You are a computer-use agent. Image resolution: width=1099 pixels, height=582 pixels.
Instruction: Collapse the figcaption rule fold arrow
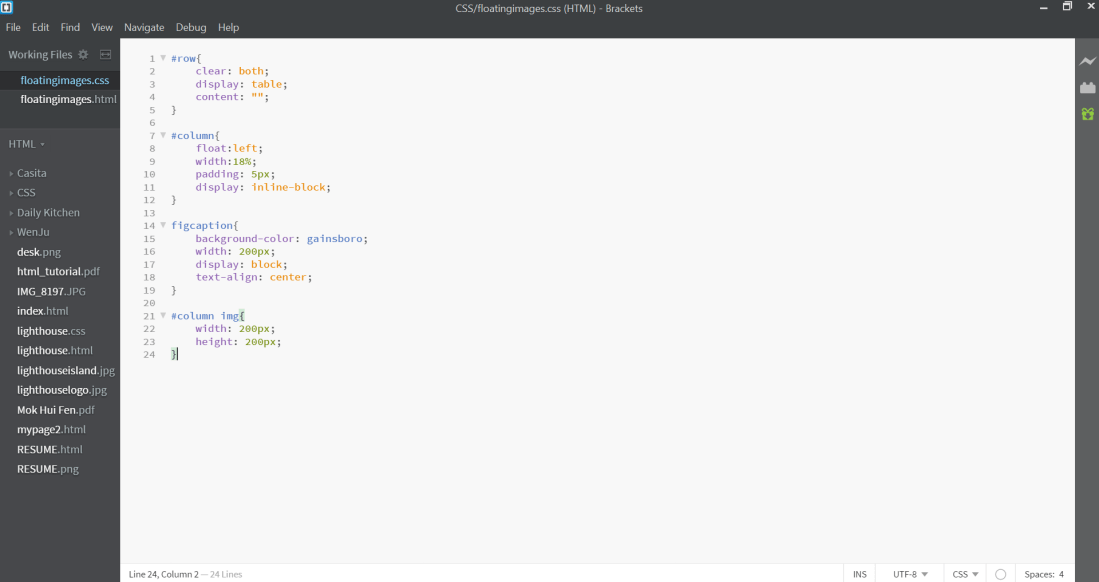point(162,225)
